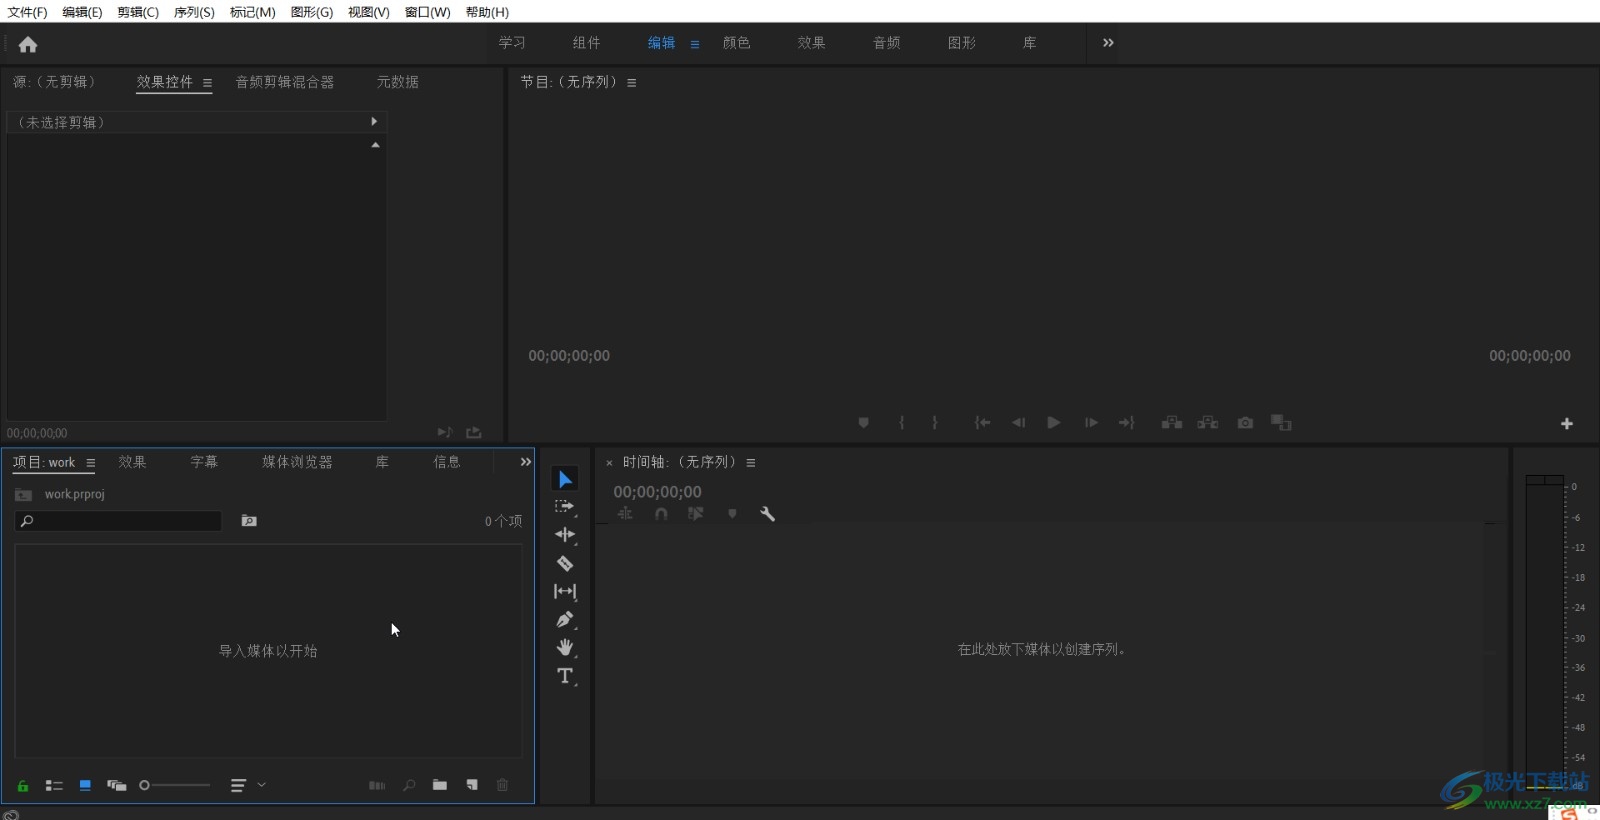The width and height of the screenshot is (1600, 820).
Task: Click Mark Out bracket button
Action: pos(935,423)
